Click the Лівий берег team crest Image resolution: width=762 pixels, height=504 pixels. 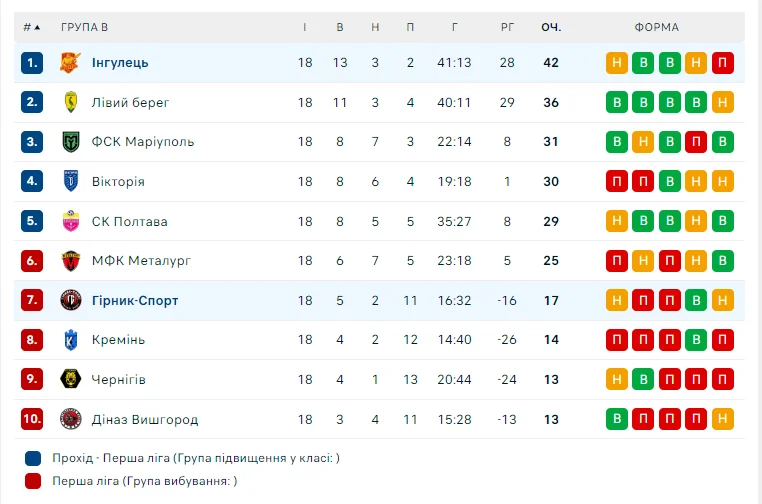point(71,102)
